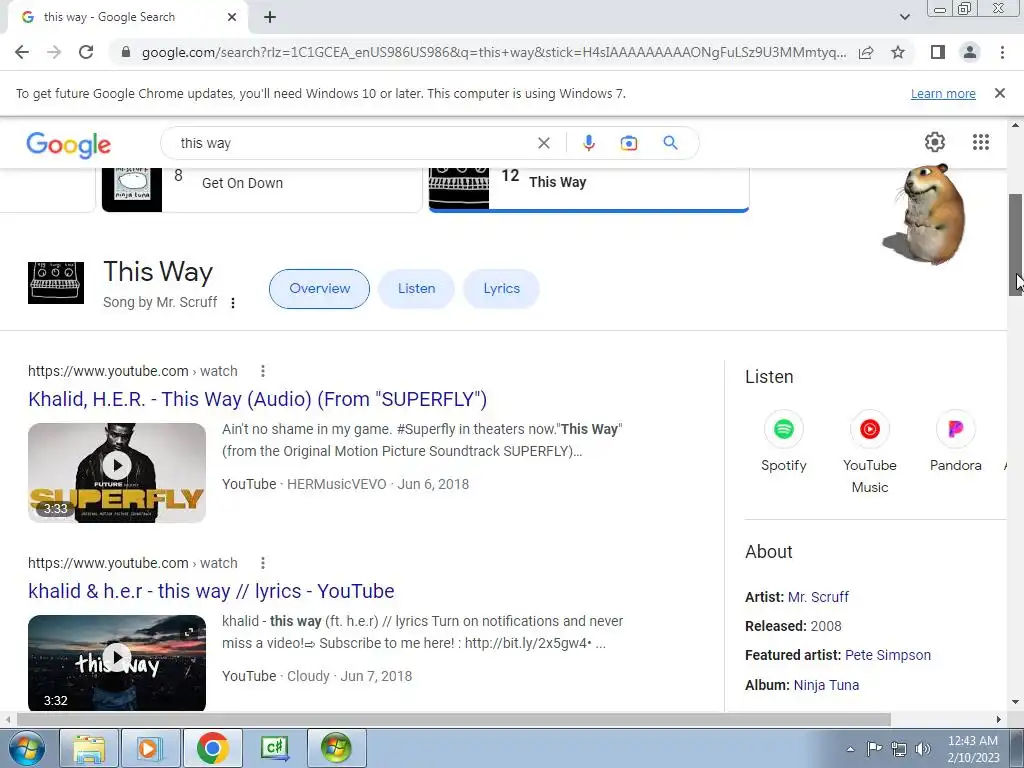Click Chrome icon in the taskbar

pos(212,748)
